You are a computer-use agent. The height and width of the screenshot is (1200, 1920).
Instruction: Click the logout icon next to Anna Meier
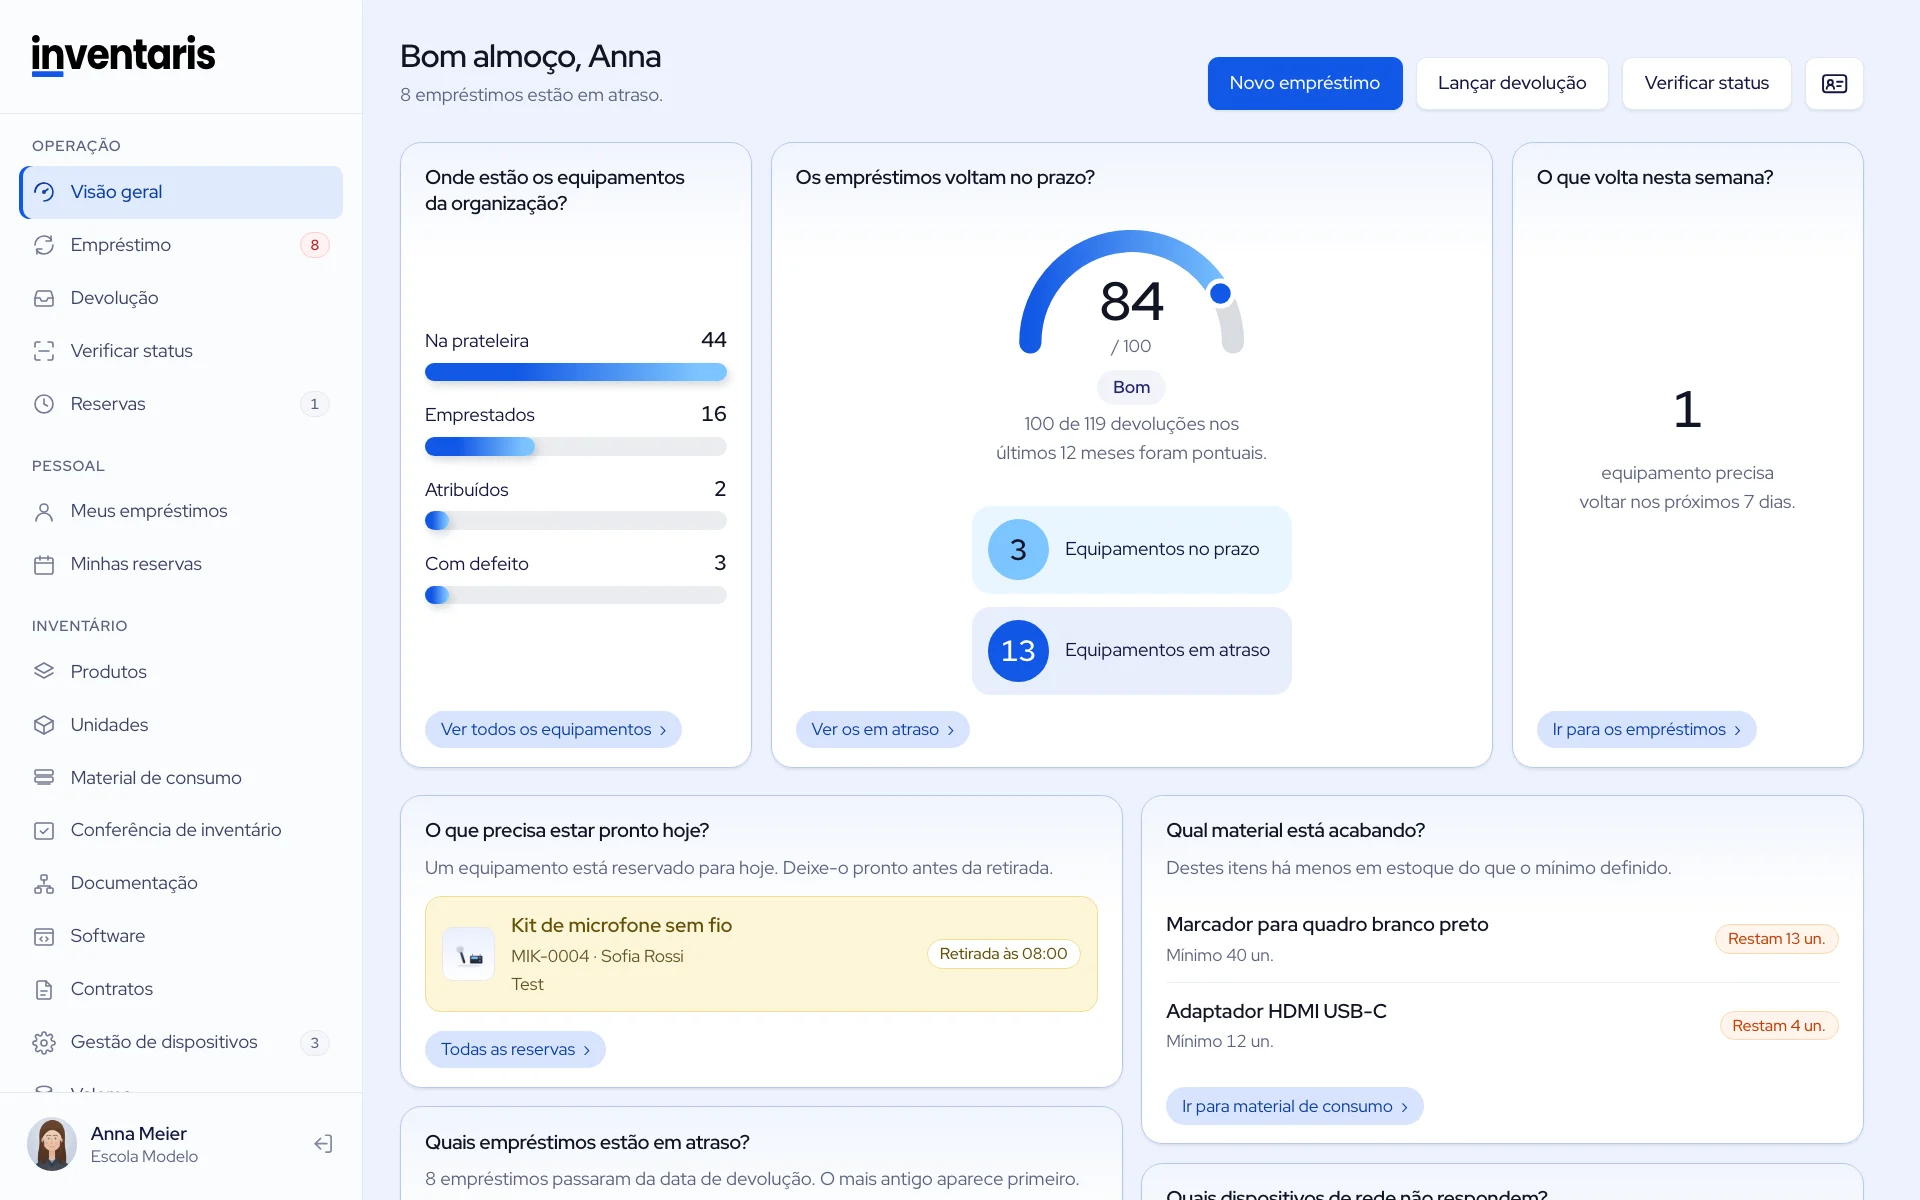pyautogui.click(x=323, y=1144)
